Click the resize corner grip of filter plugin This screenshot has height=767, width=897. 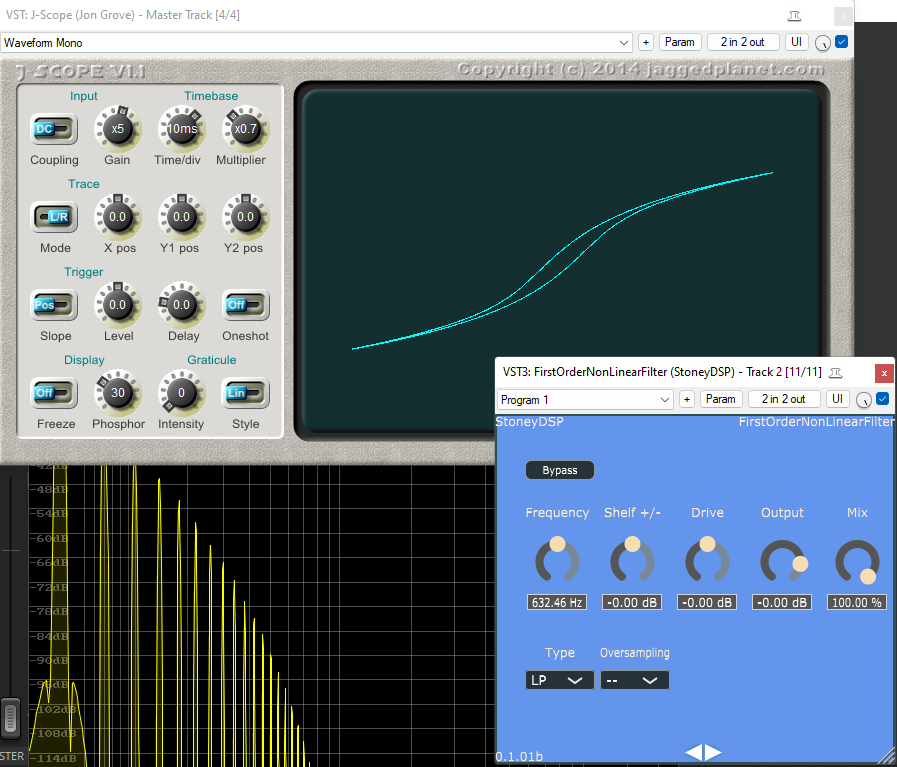coord(887,758)
